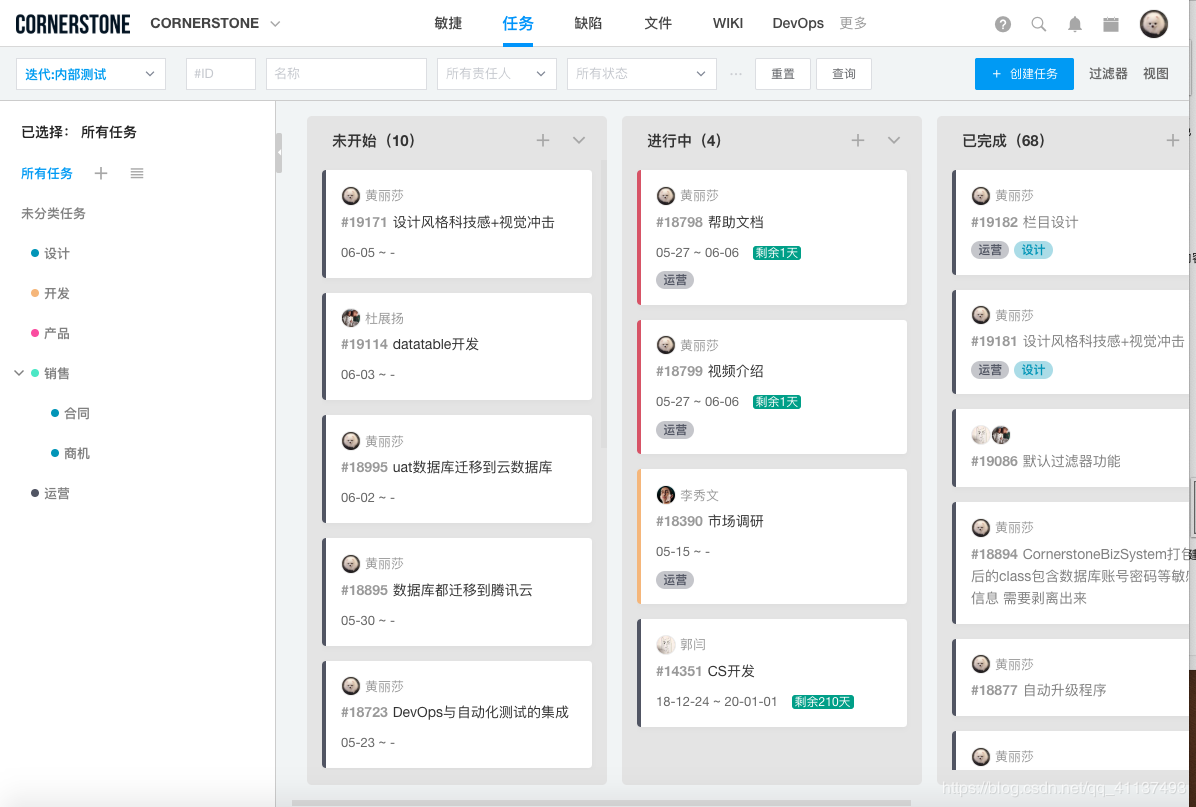The height and width of the screenshot is (807, 1196).
Task: Switch to the WIKI tab
Action: 728,24
